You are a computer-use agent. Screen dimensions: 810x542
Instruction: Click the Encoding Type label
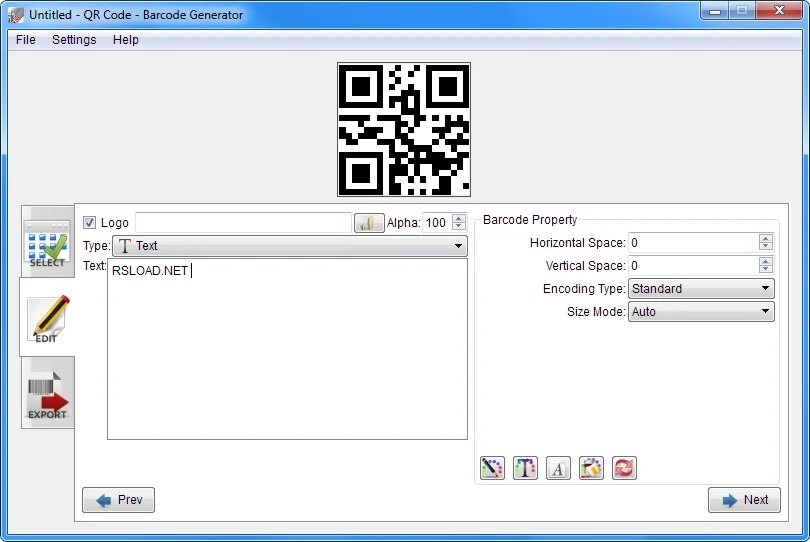pos(584,288)
